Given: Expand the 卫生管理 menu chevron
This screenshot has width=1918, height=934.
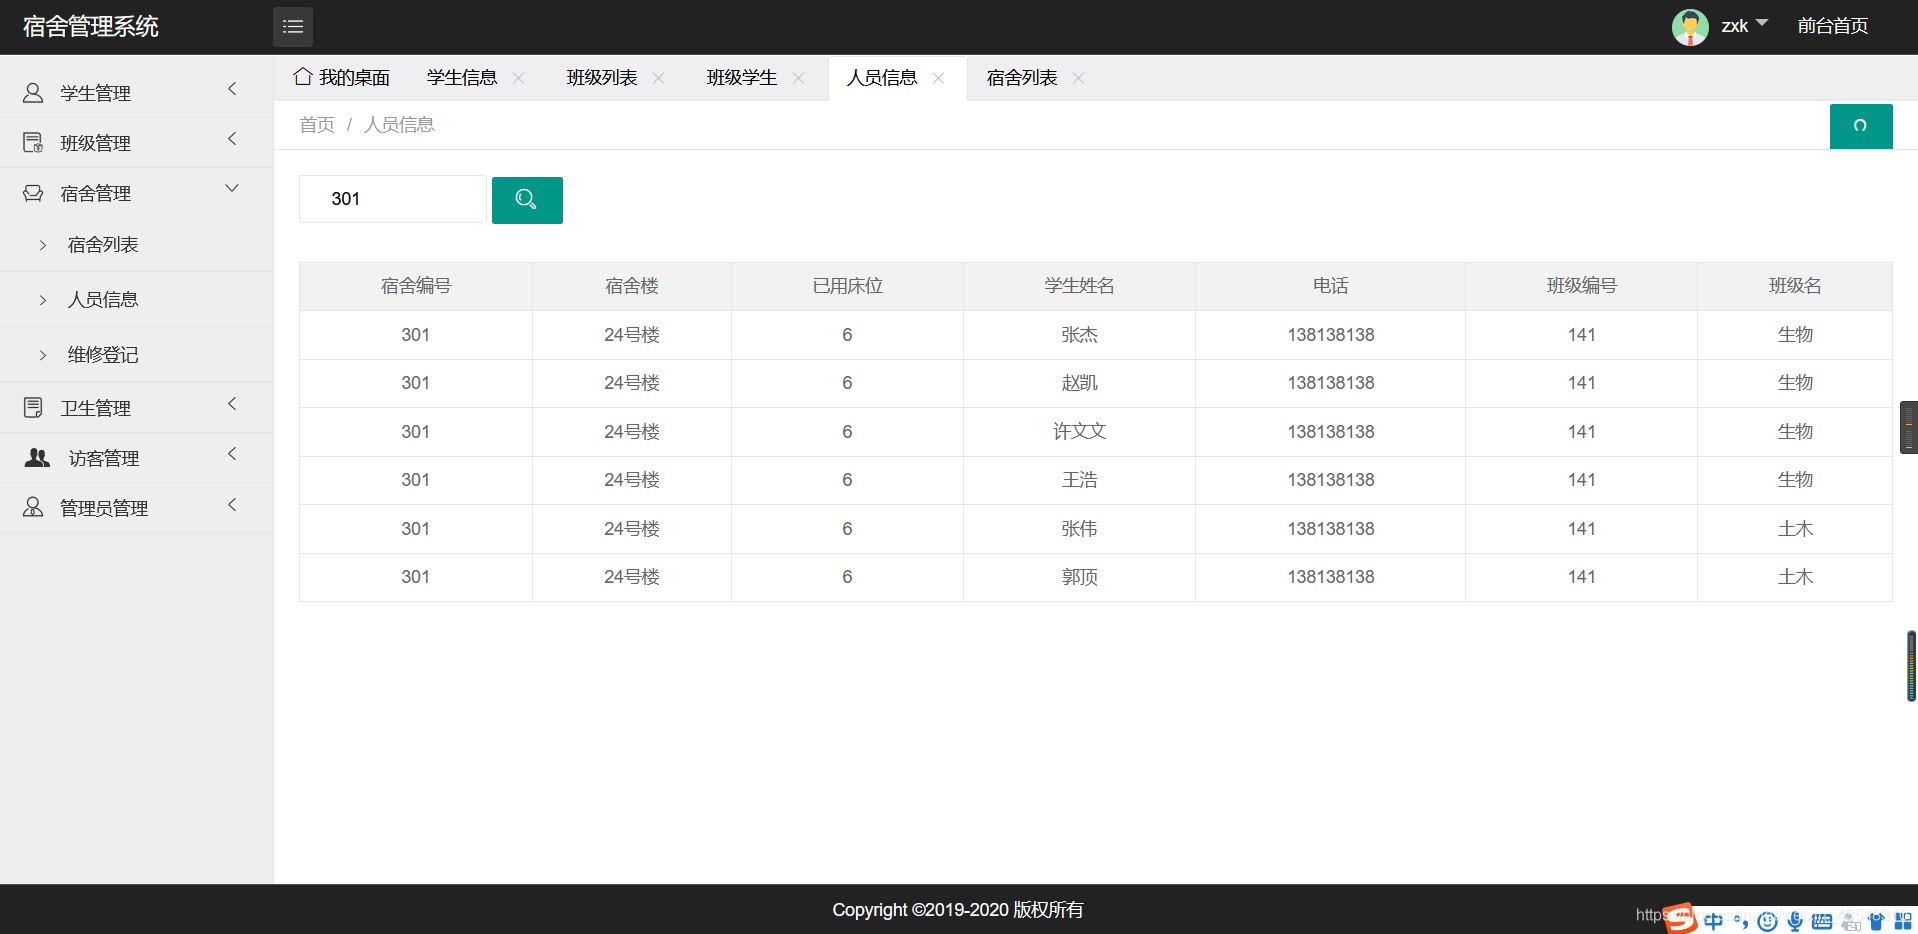Looking at the screenshot, I should pyautogui.click(x=232, y=404).
